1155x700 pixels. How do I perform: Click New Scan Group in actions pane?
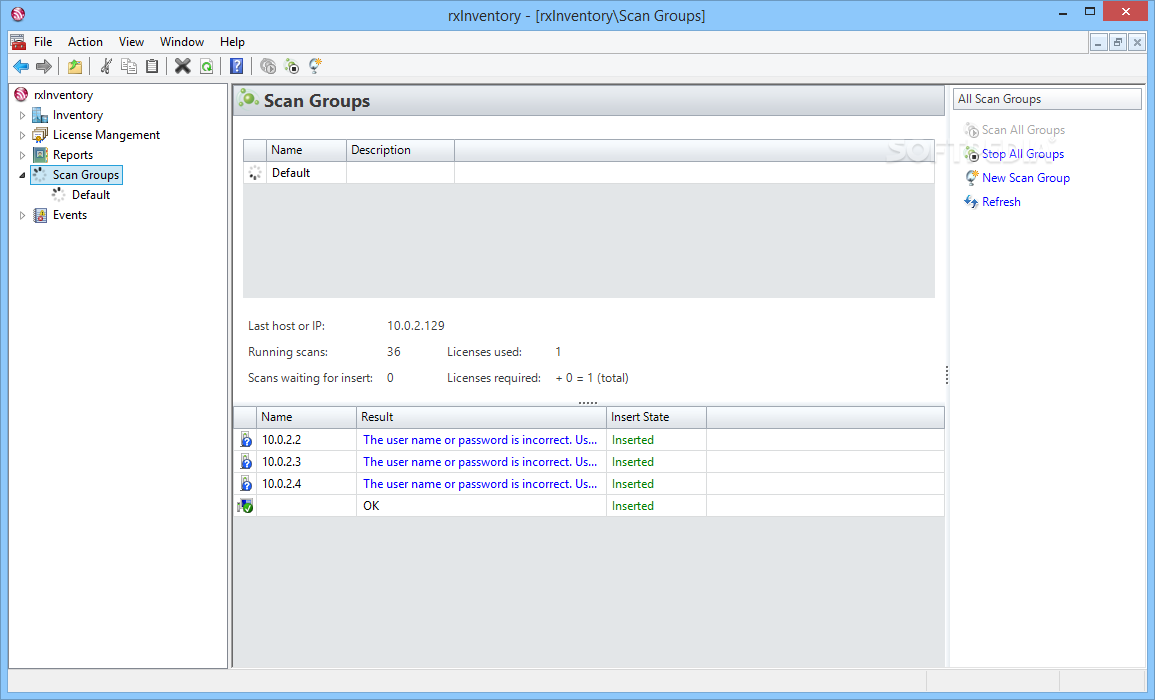coord(1025,178)
